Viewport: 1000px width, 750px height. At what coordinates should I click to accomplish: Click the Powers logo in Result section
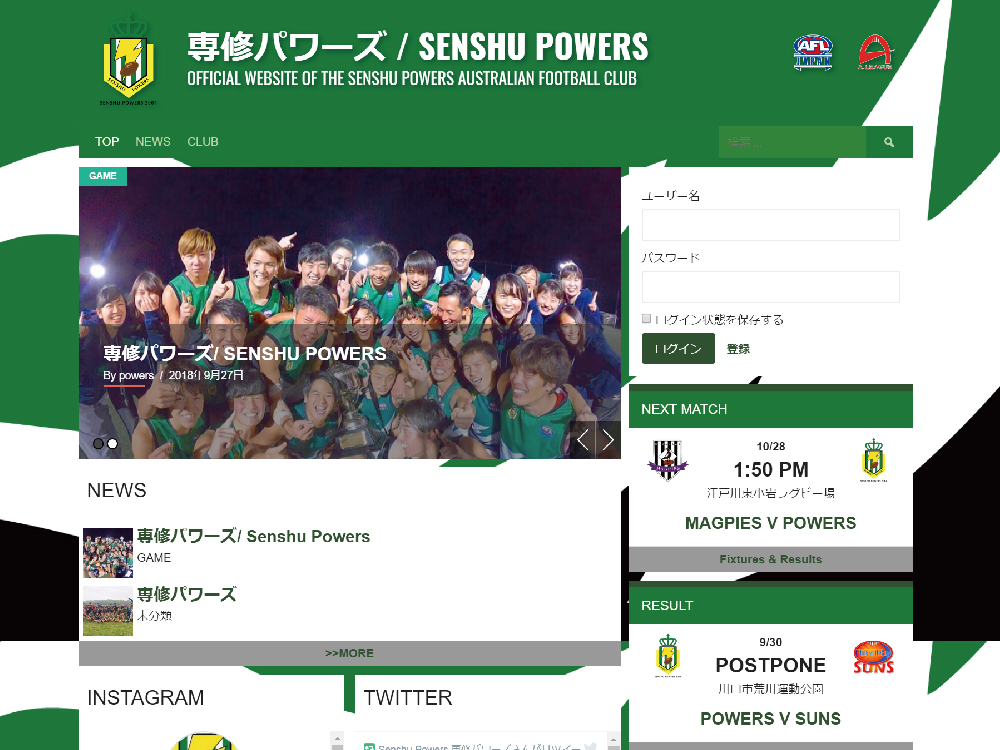coord(668,656)
